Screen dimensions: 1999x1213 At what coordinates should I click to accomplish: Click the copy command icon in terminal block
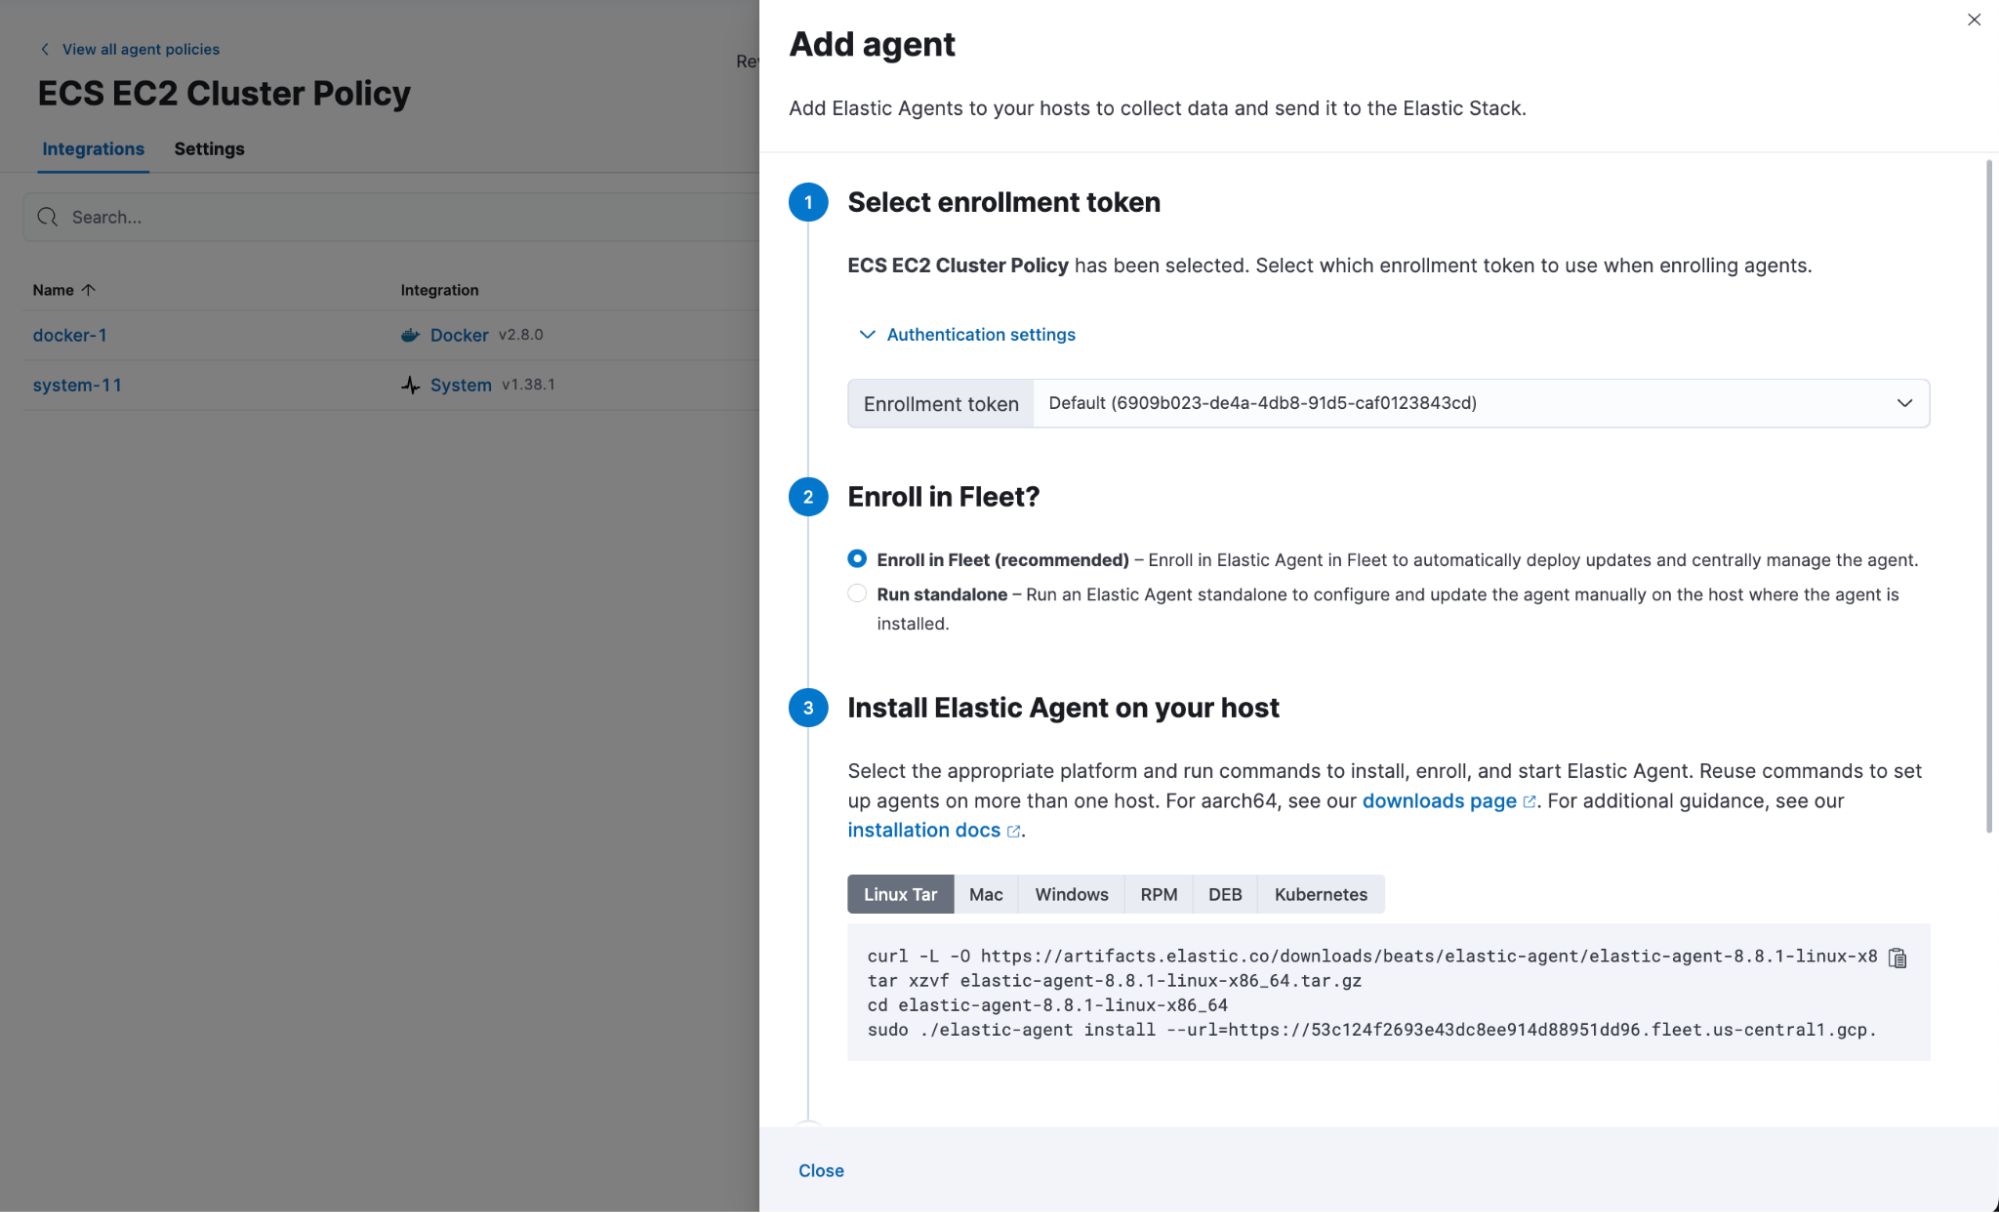[1898, 958]
